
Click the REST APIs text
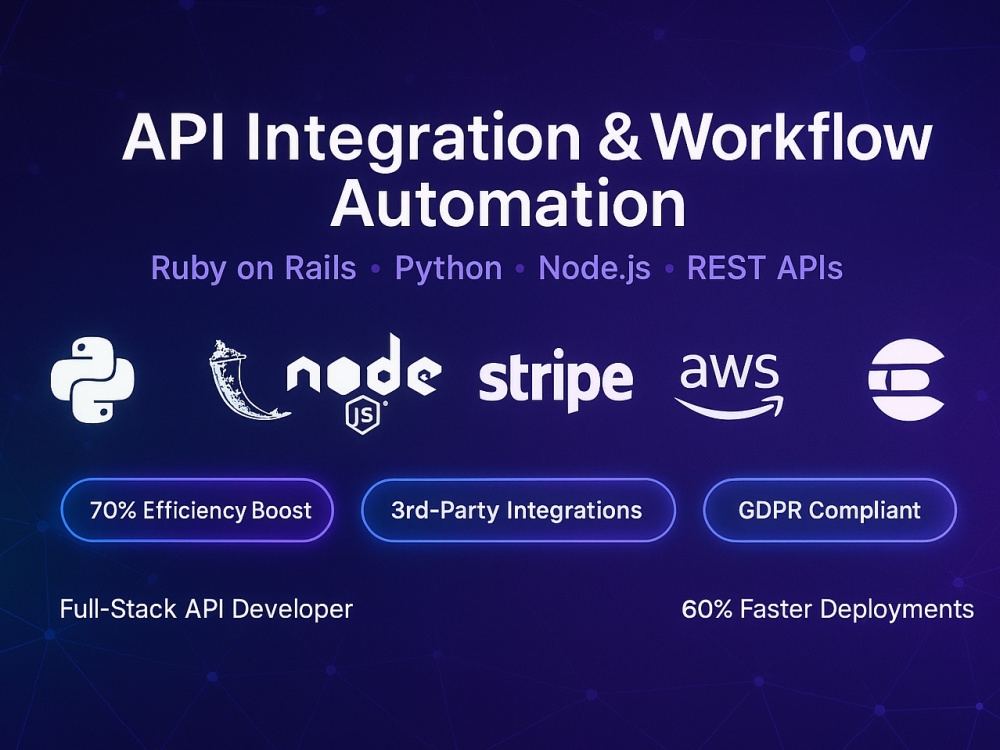point(765,268)
